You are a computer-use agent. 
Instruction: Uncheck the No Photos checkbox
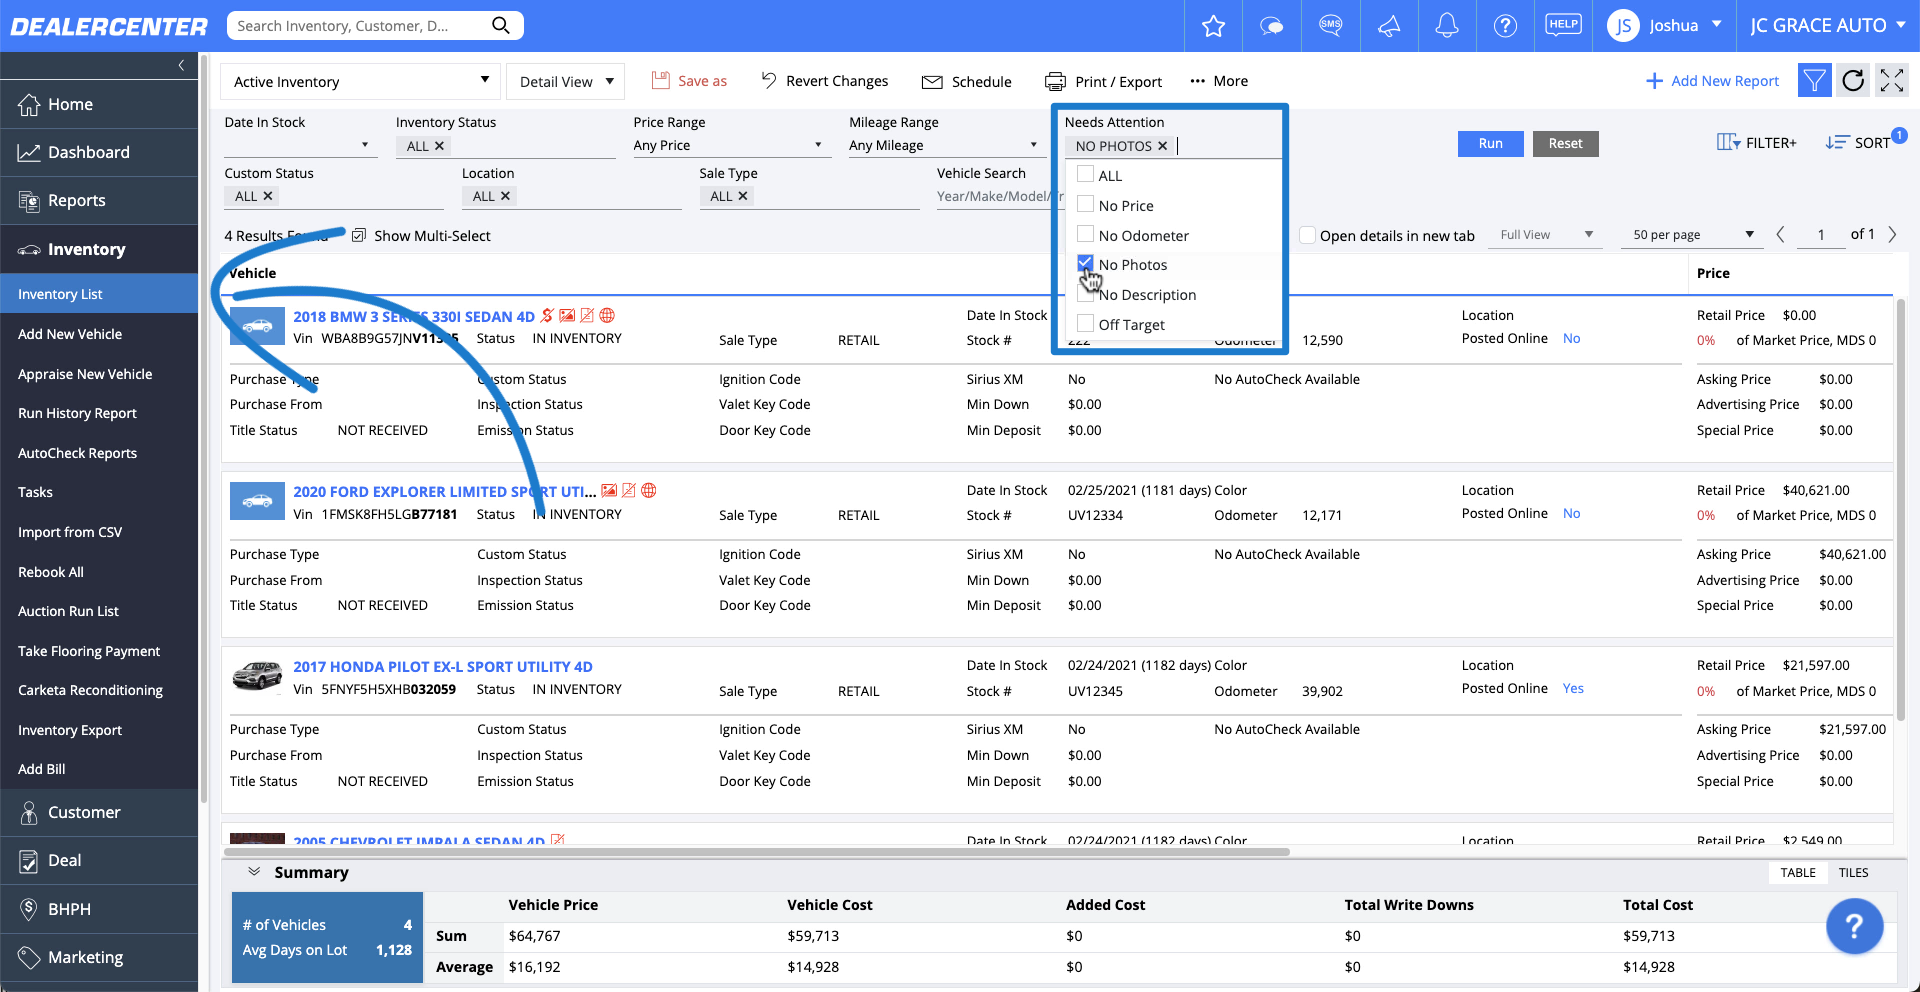1085,263
